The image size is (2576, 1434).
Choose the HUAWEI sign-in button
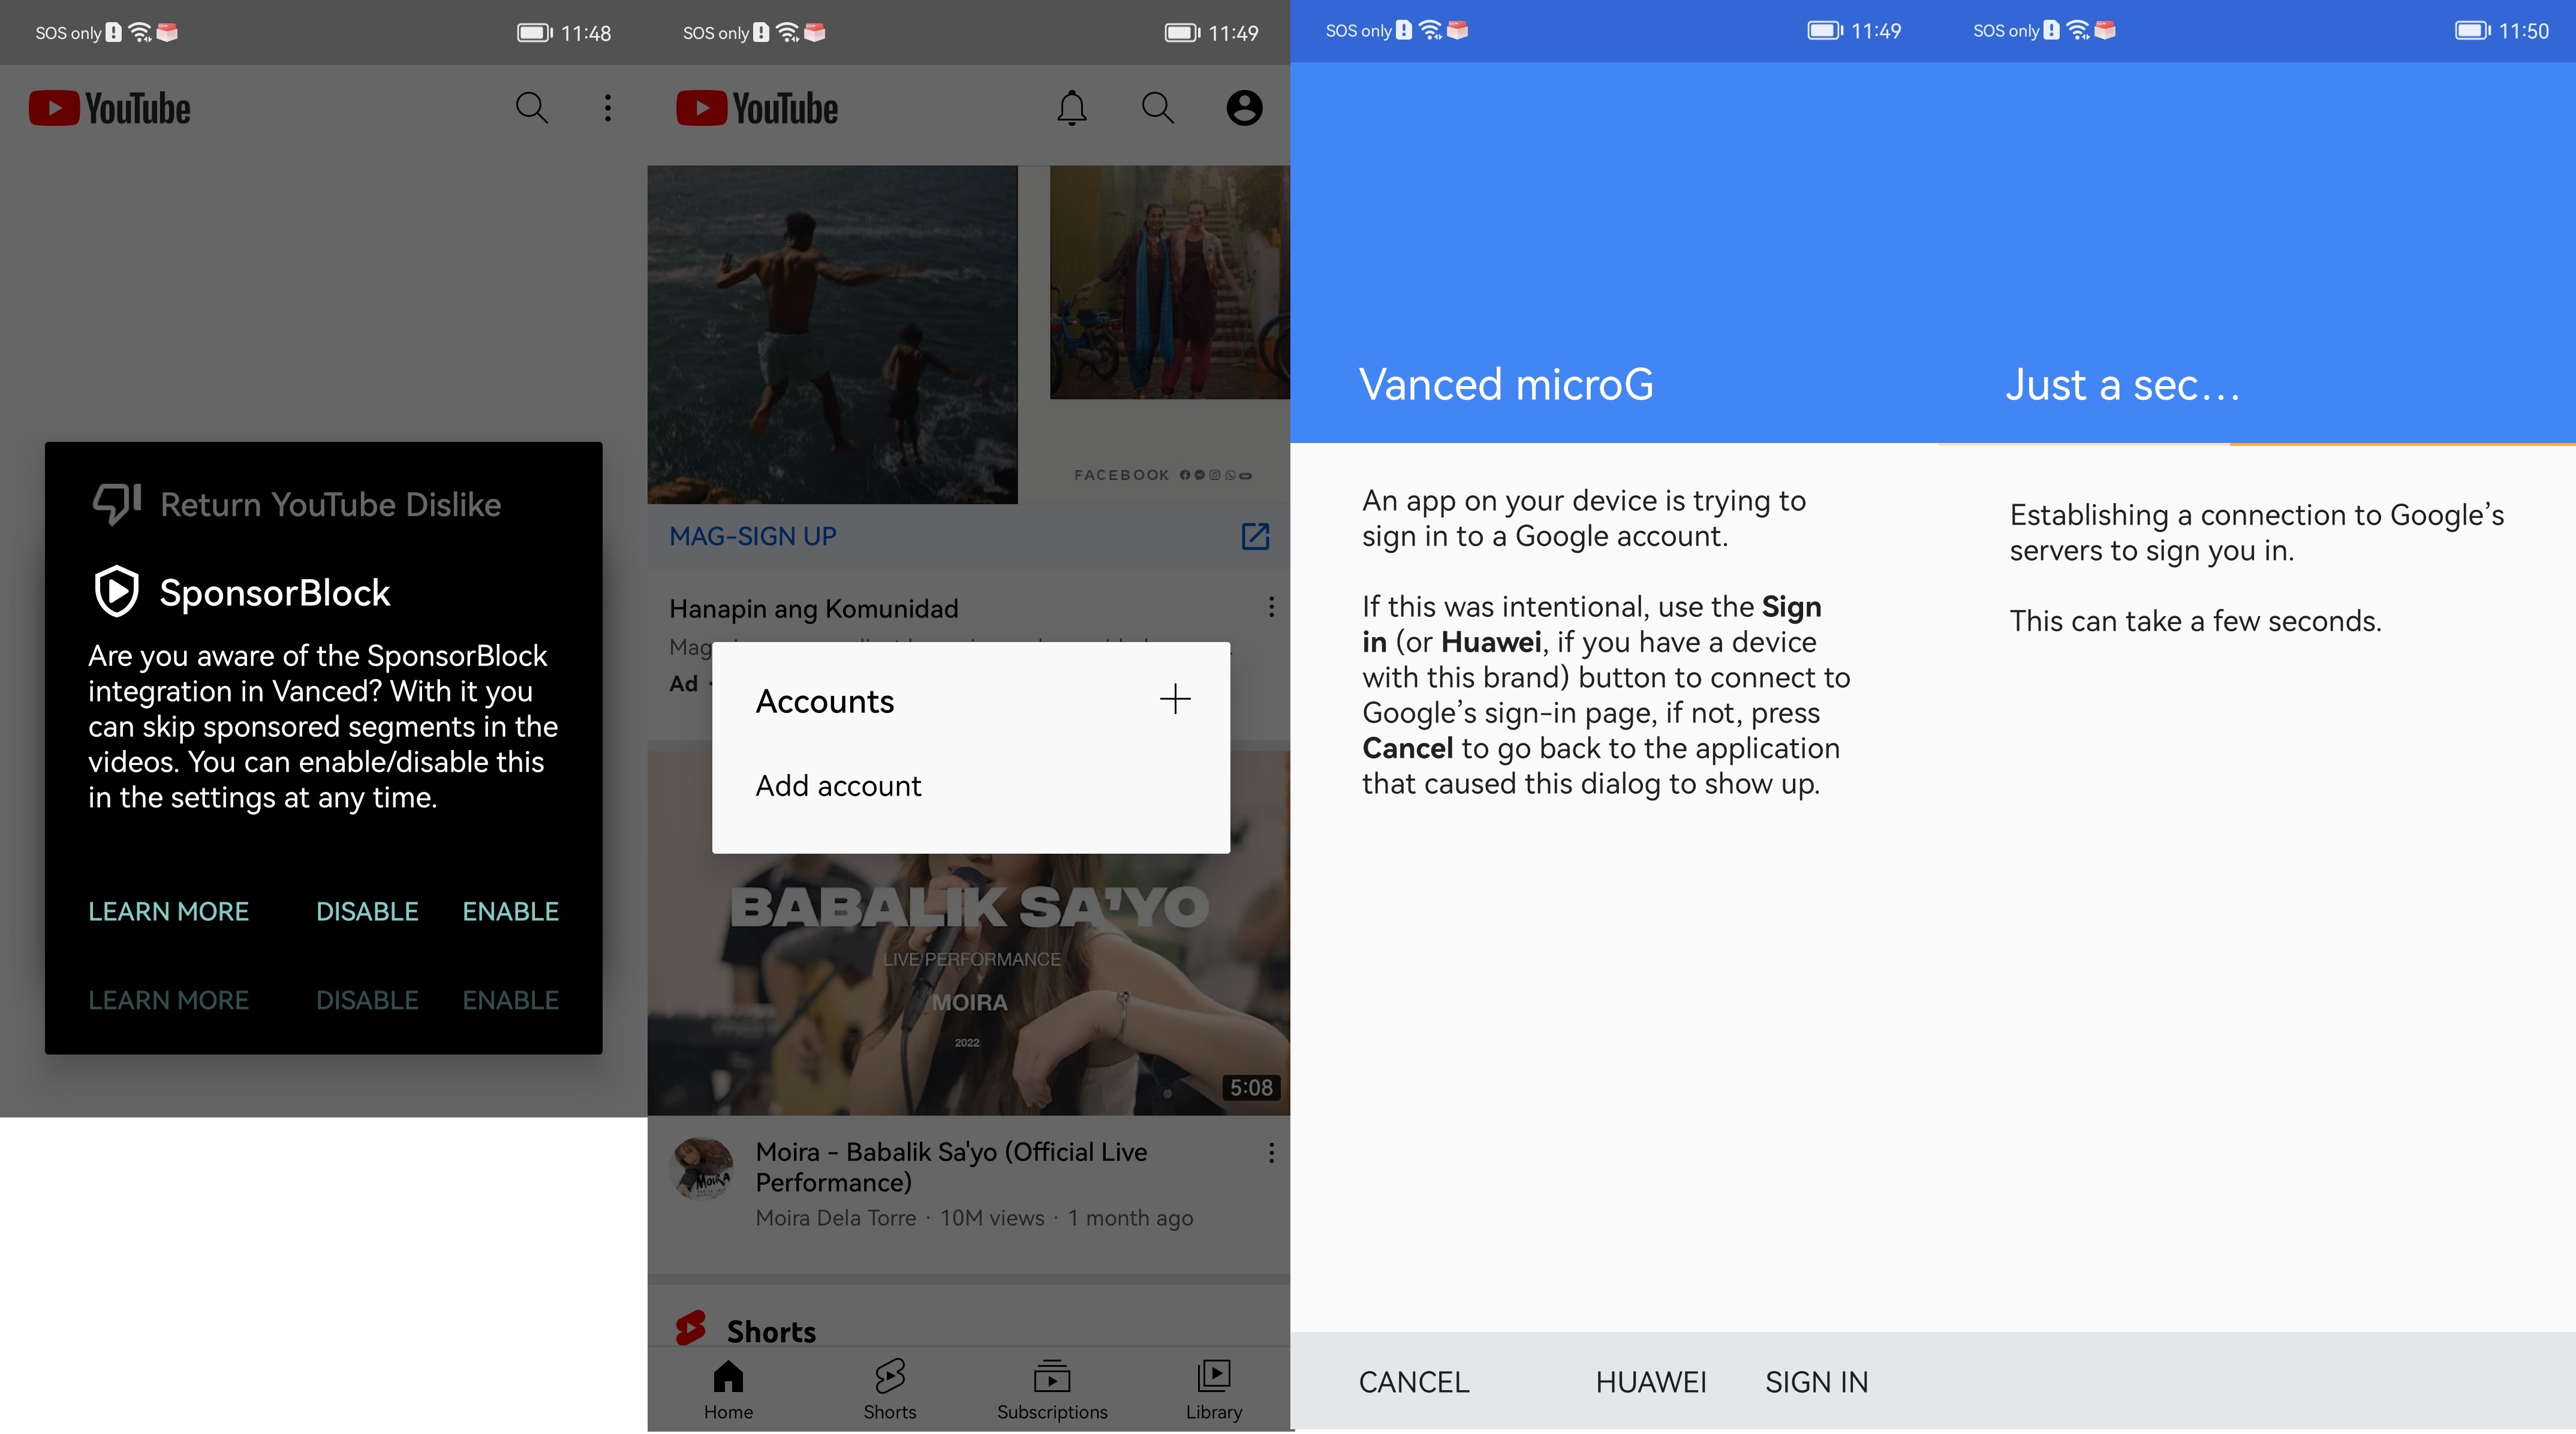pyautogui.click(x=1650, y=1382)
